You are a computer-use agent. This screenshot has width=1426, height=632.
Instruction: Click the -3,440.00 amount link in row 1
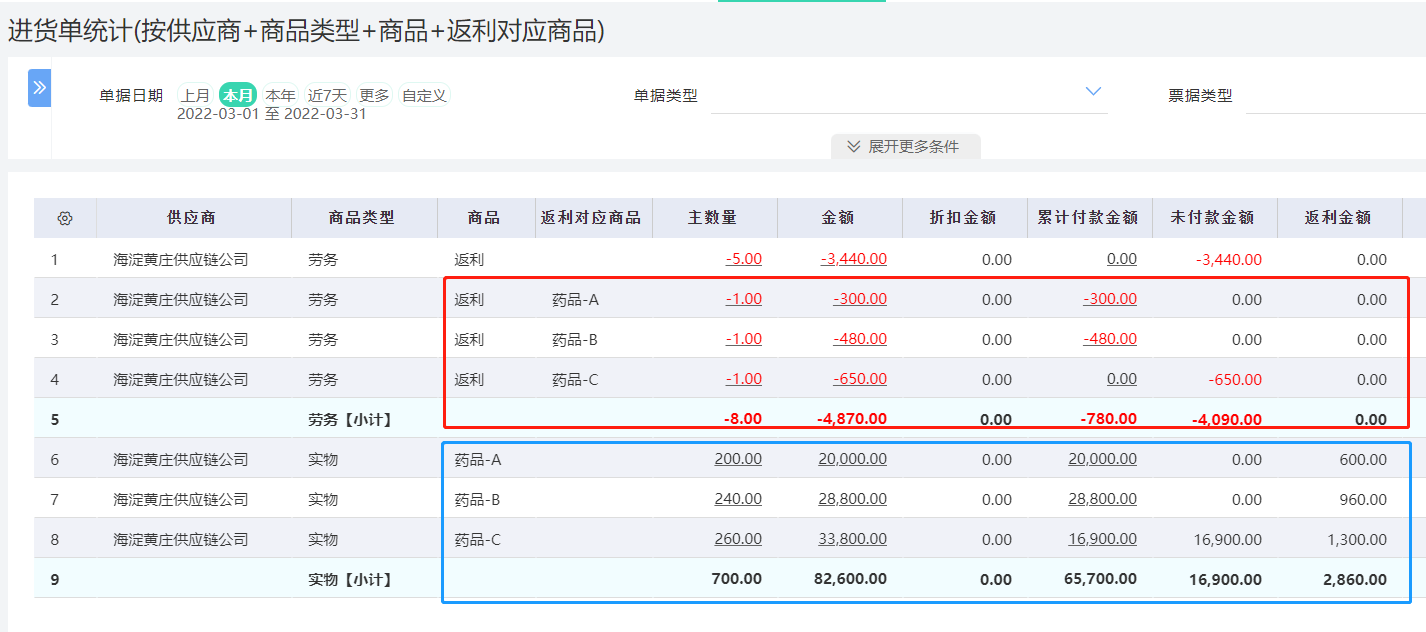point(854,258)
